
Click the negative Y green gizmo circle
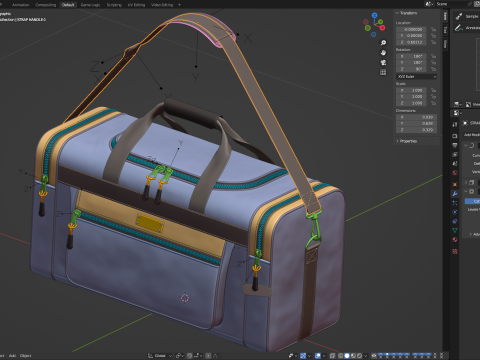click(368, 28)
